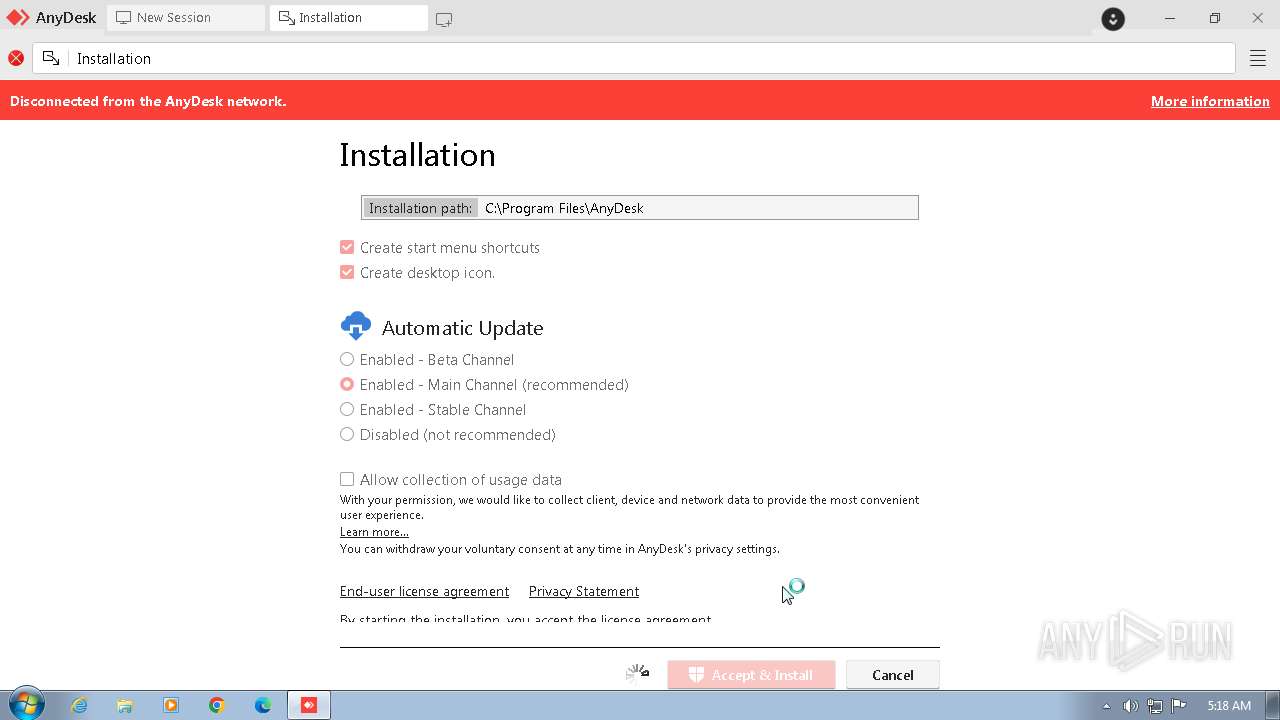Click the address field showing Installation
Viewport: 1280px width, 720px height.
coord(634,58)
